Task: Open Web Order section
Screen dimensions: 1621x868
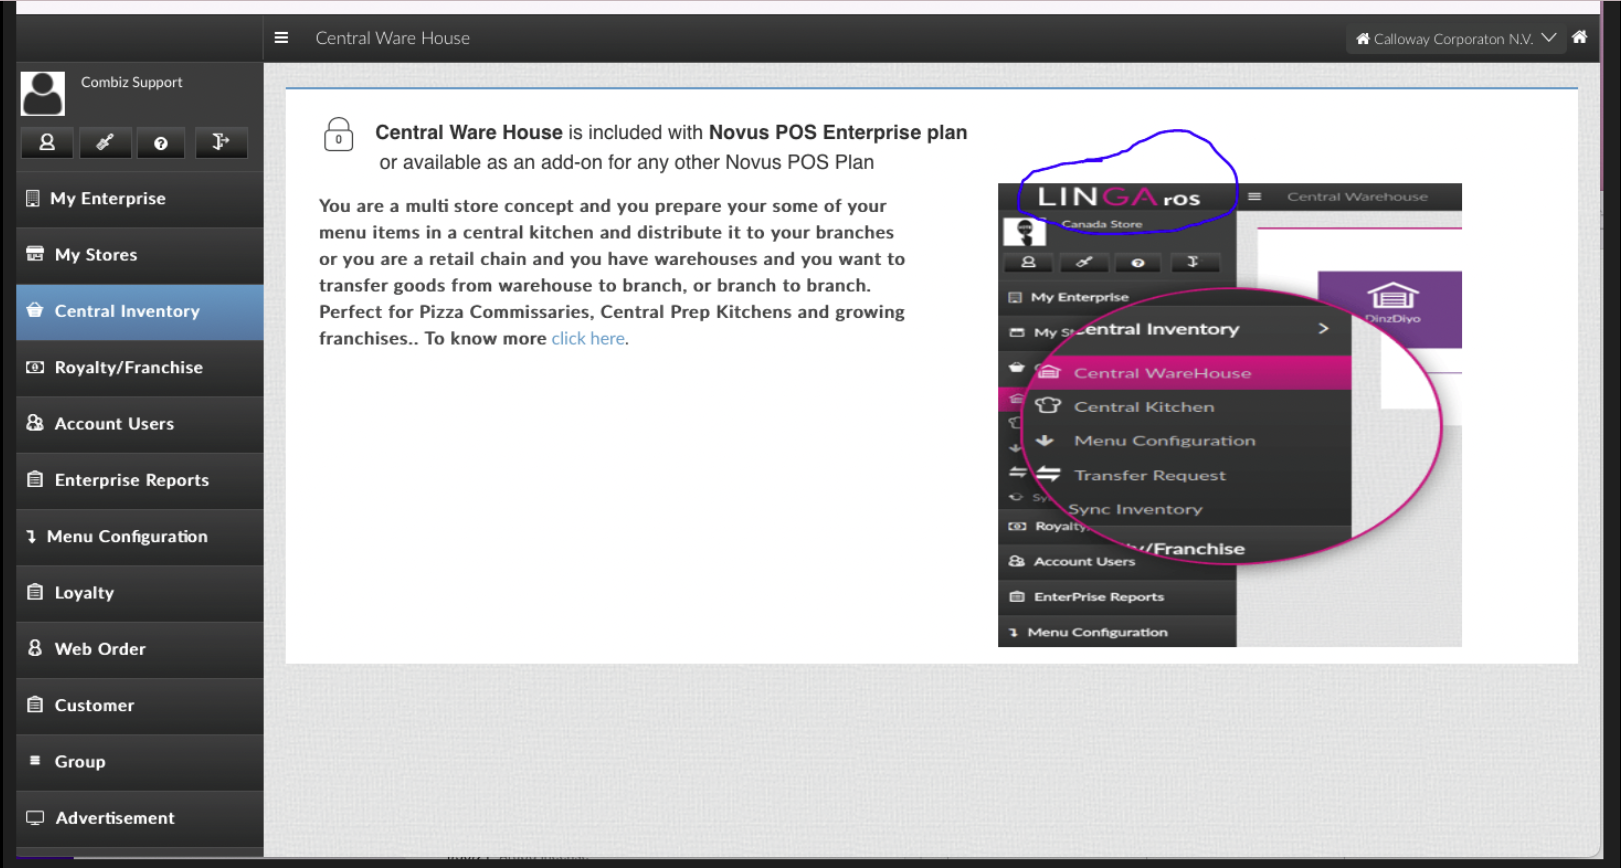Action: tap(140, 650)
